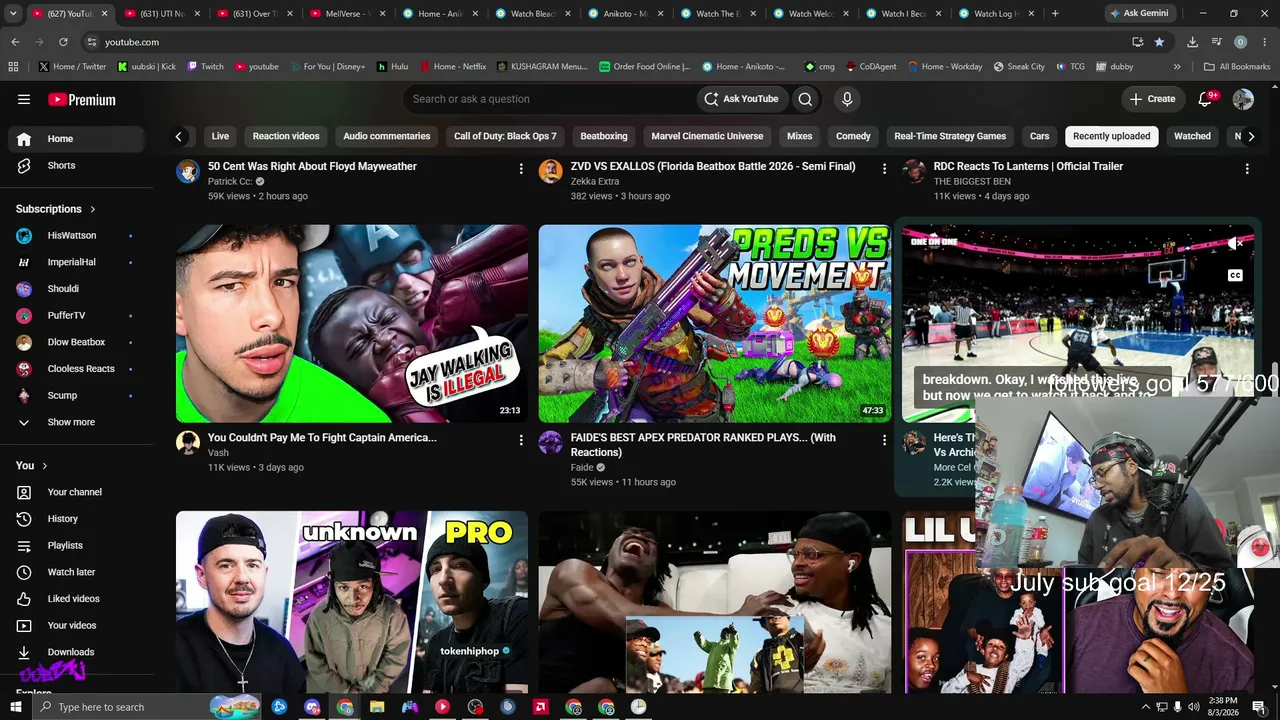Select the Live filter chip
The width and height of the screenshot is (1280, 720).
pyautogui.click(x=220, y=136)
